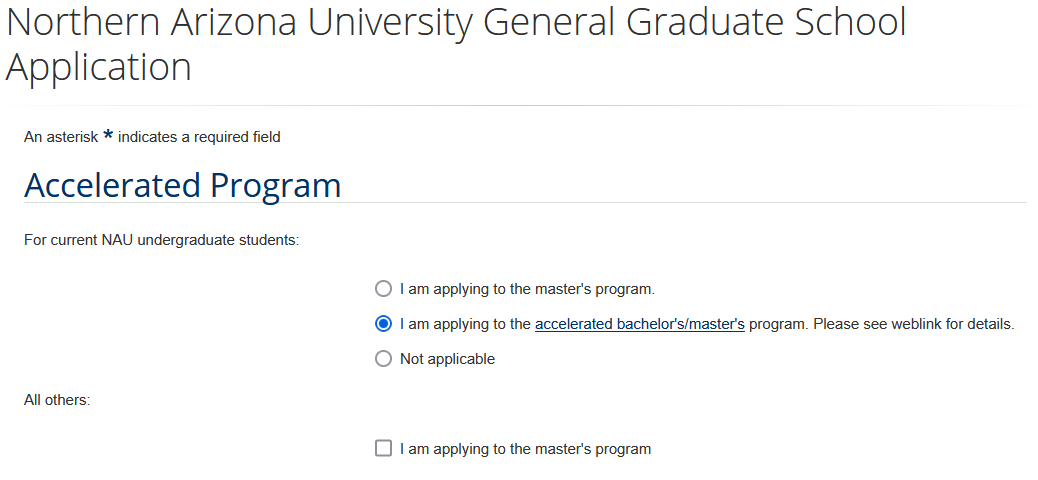The width and height of the screenshot is (1038, 480).
Task: Select the accelerated bachelor's/master's radio button
Action: click(x=383, y=324)
